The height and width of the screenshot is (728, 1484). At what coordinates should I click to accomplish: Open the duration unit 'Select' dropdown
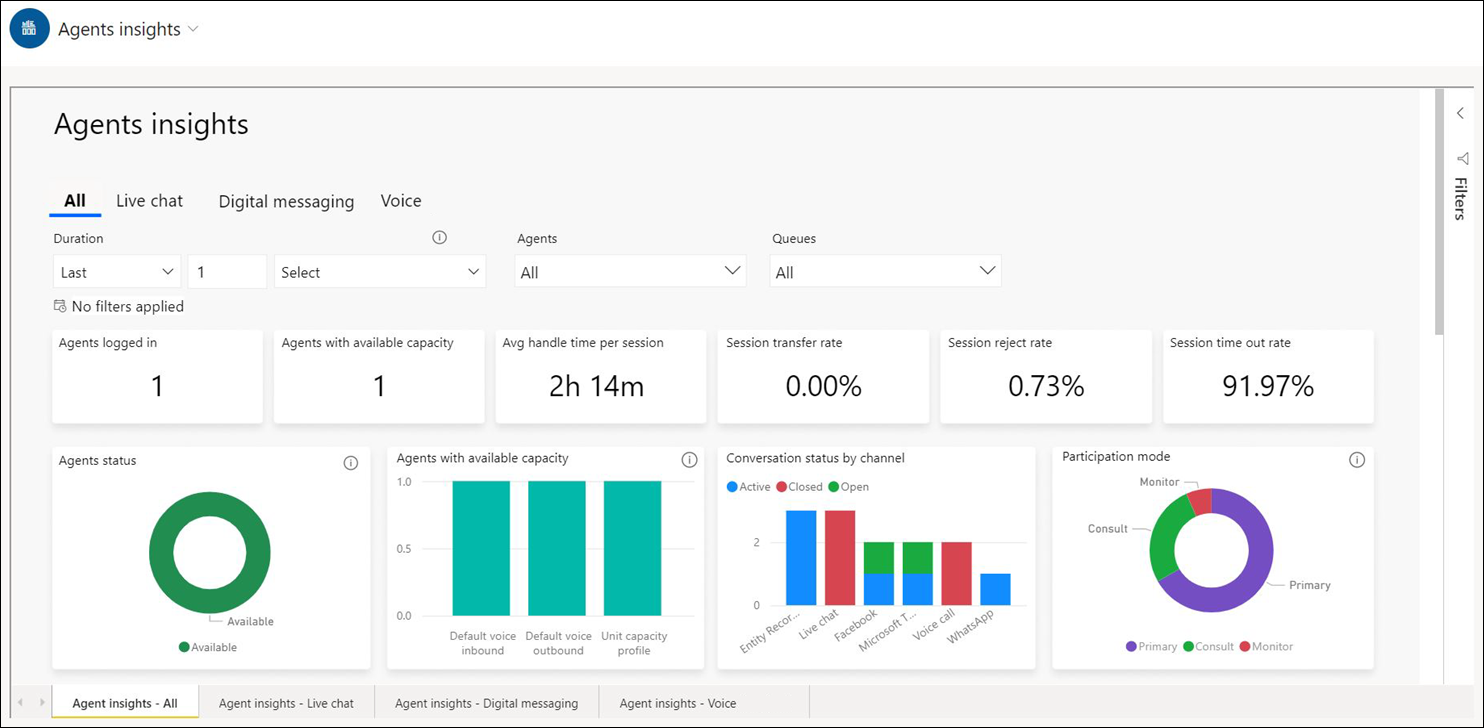coord(380,272)
